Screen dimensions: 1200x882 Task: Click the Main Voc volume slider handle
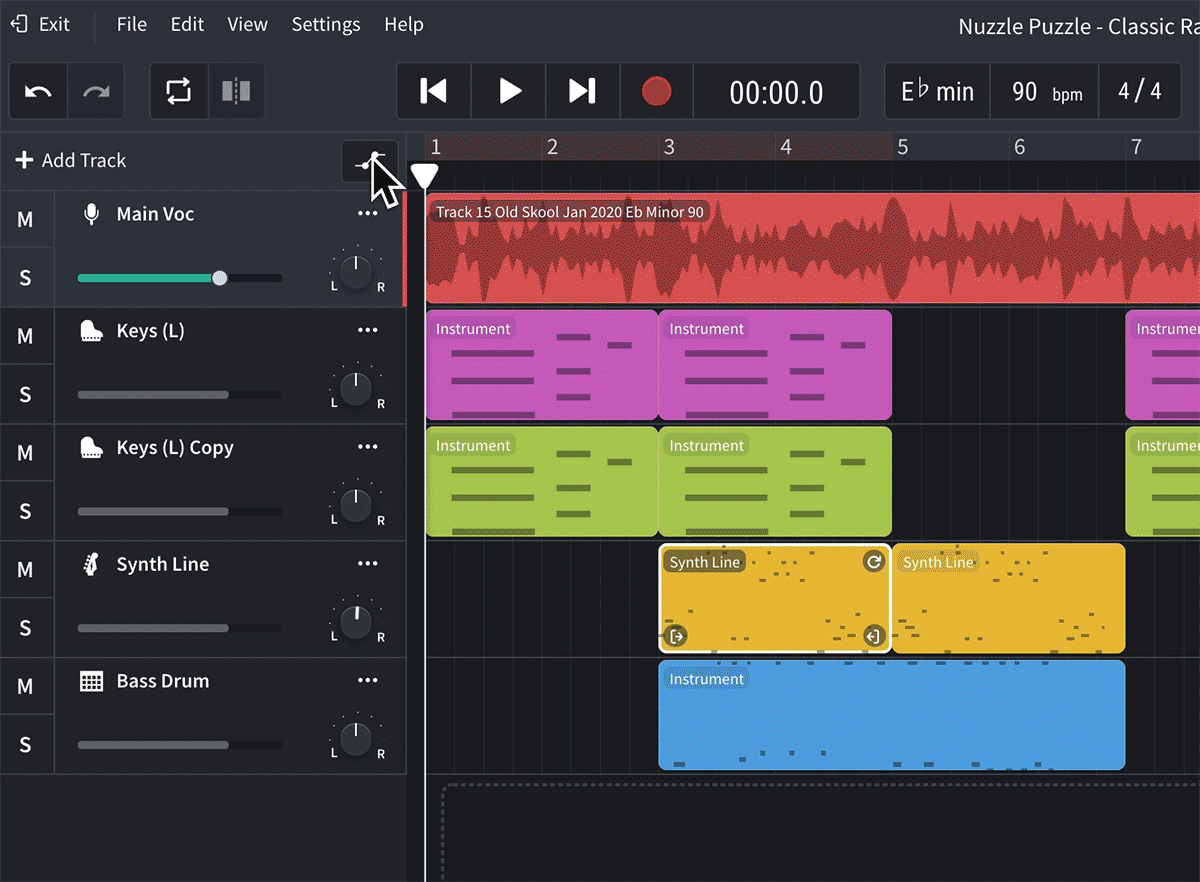[220, 278]
